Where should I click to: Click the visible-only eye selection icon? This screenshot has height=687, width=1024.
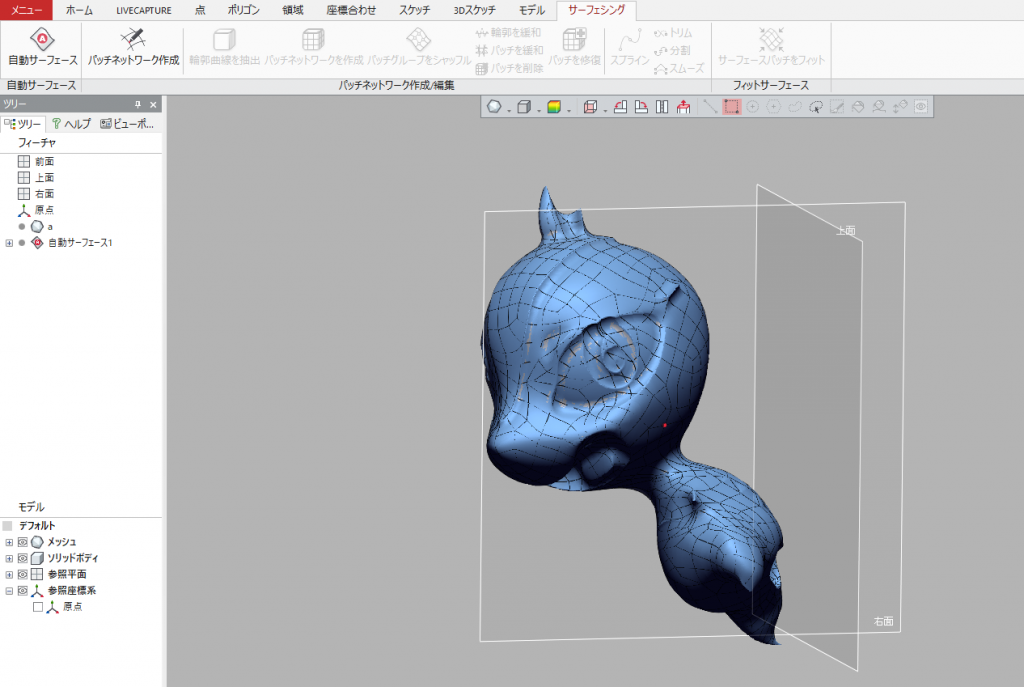921,106
